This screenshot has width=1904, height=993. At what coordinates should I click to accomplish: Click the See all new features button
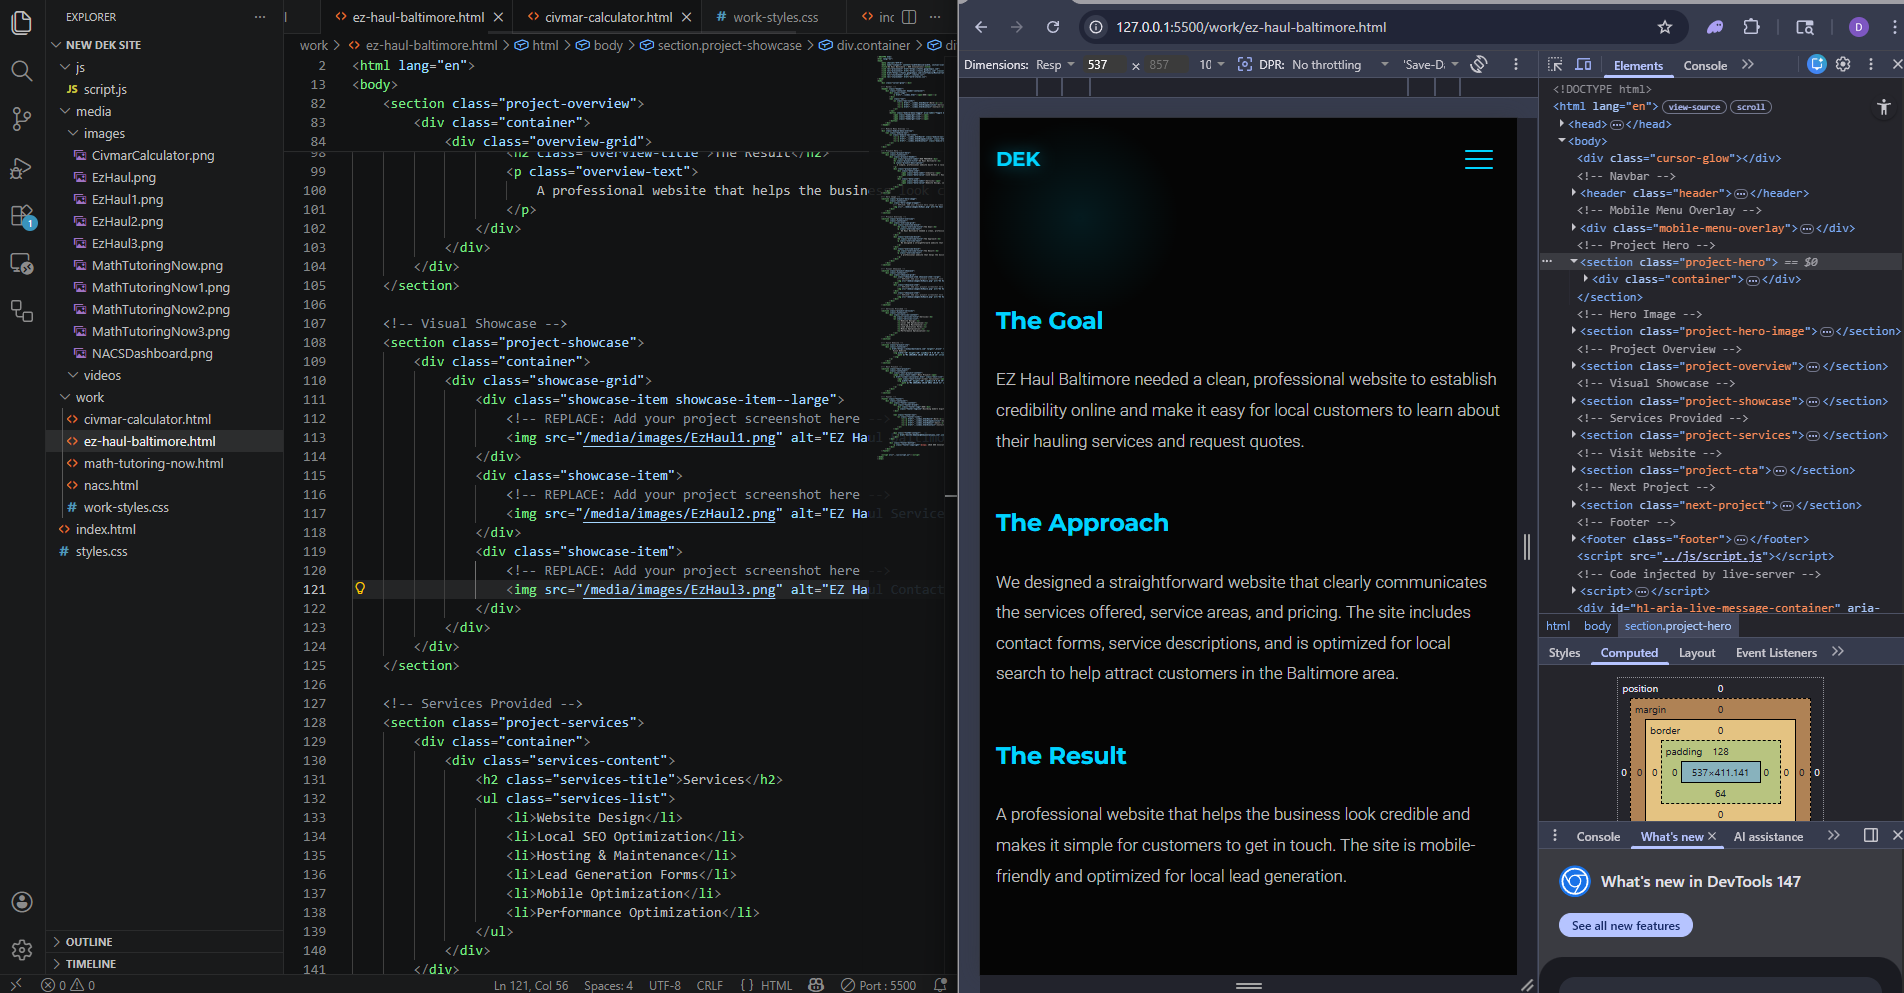coord(1626,926)
